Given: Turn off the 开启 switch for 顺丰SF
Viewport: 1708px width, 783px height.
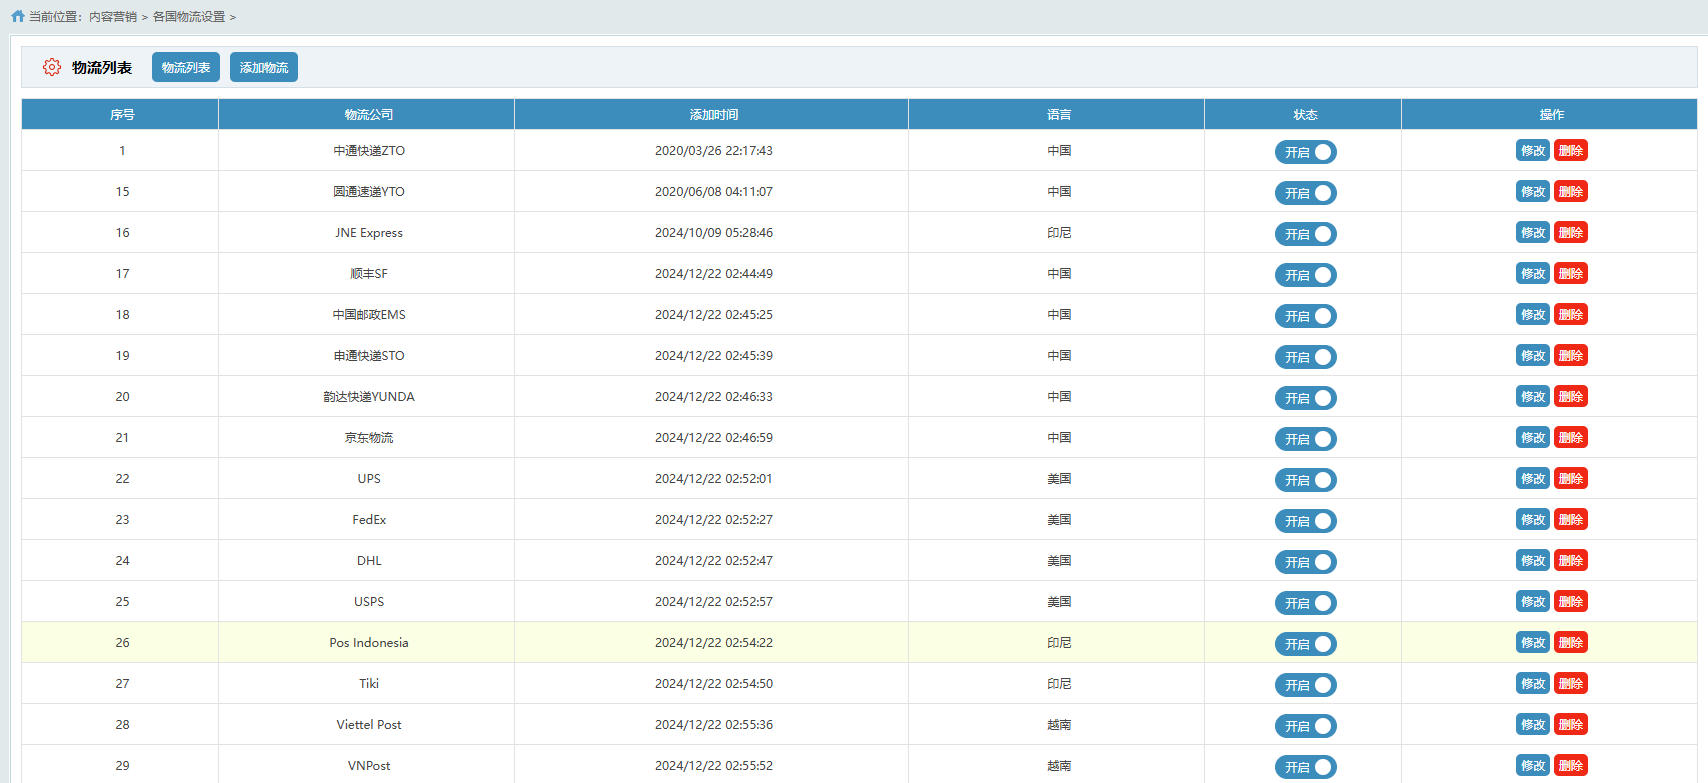Looking at the screenshot, I should 1306,275.
